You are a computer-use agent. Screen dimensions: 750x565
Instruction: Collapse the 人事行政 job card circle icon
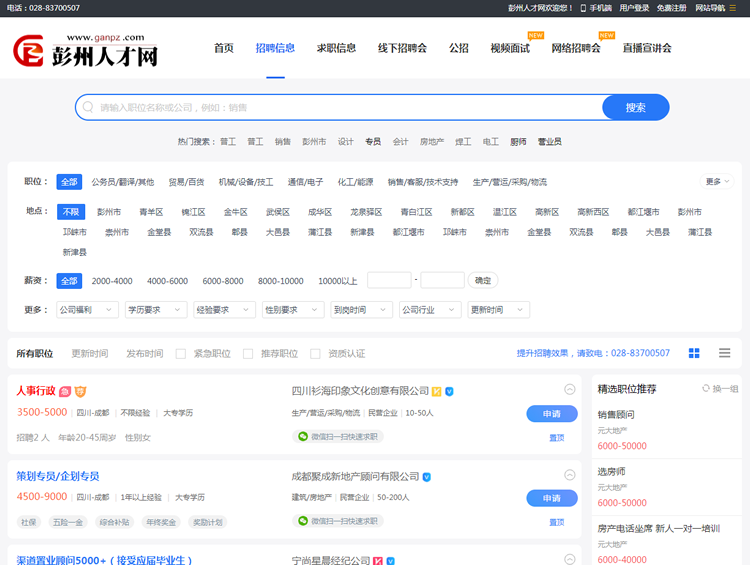[570, 390]
